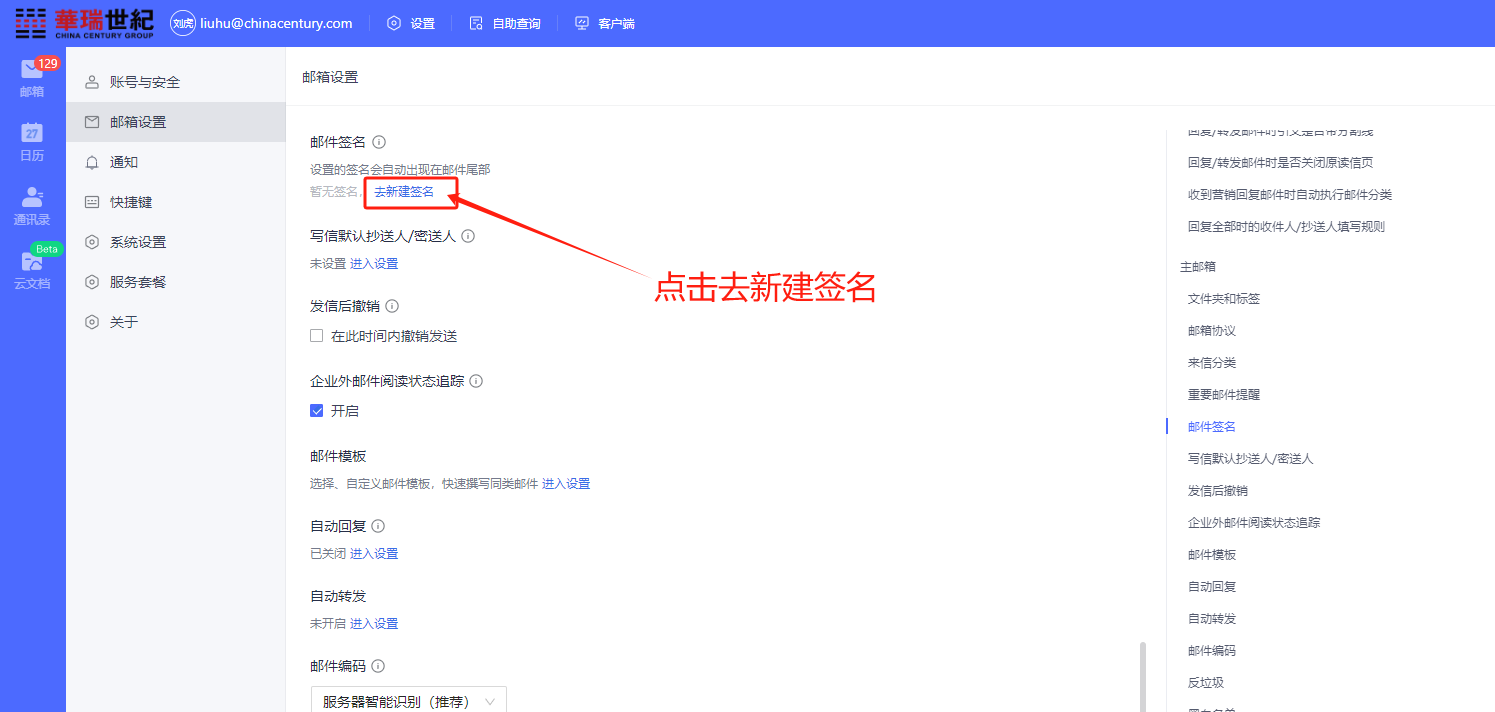Viewport: 1495px width, 712px height.
Task: Click the info icon next to 发信后撤销
Action: [392, 306]
